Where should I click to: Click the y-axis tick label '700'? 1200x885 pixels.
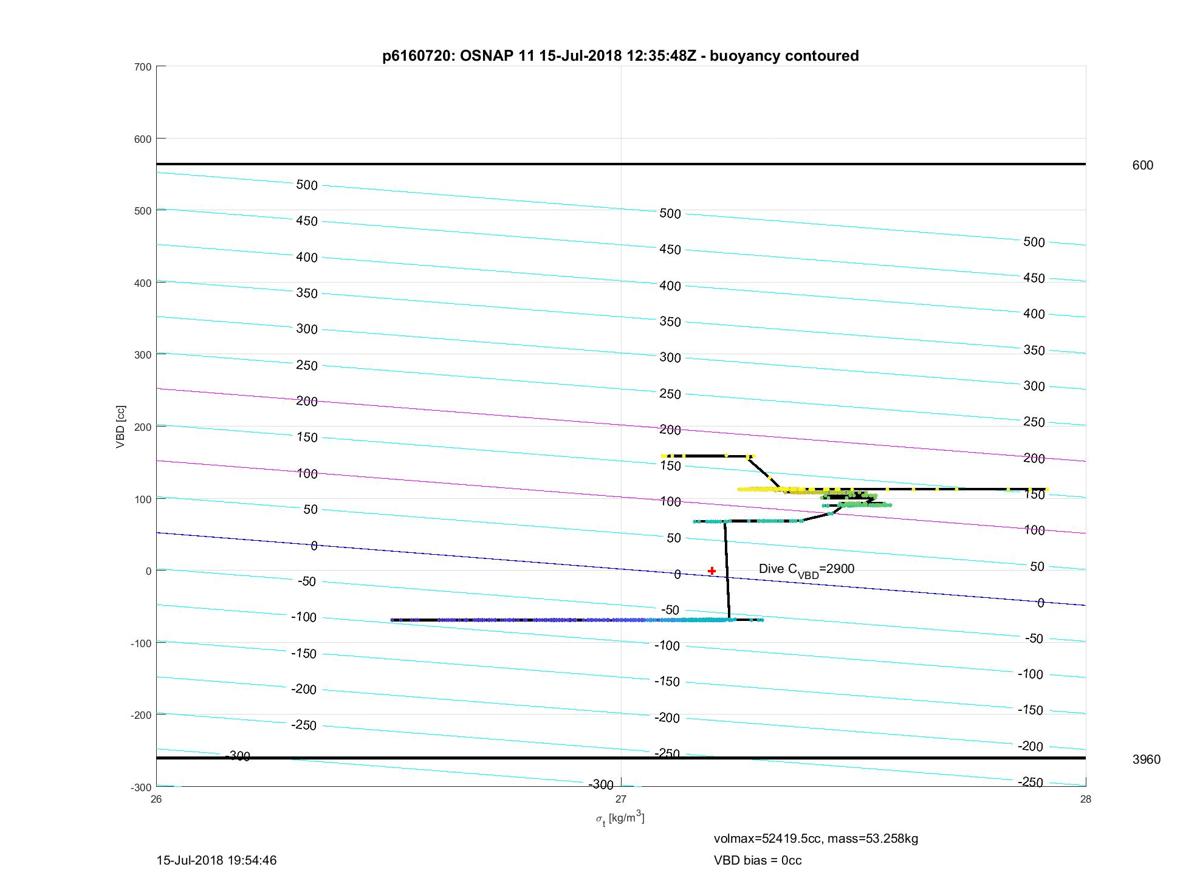point(142,67)
